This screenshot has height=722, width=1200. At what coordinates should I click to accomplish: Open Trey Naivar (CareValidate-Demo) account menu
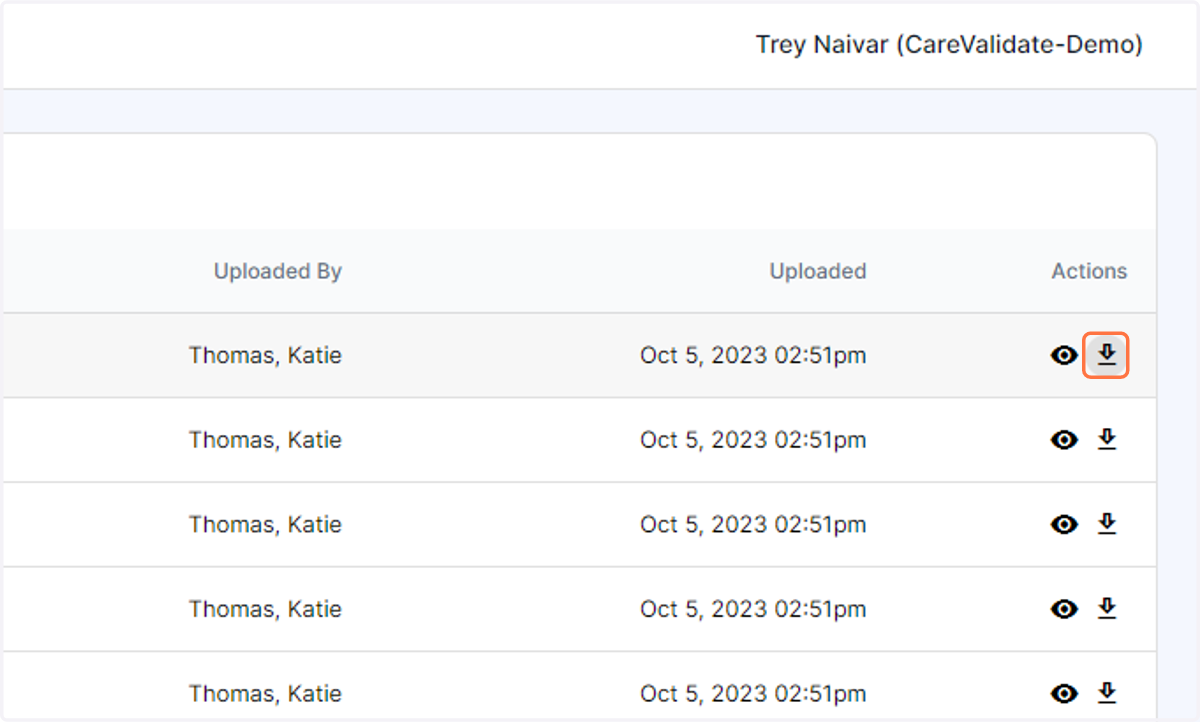pos(949,45)
